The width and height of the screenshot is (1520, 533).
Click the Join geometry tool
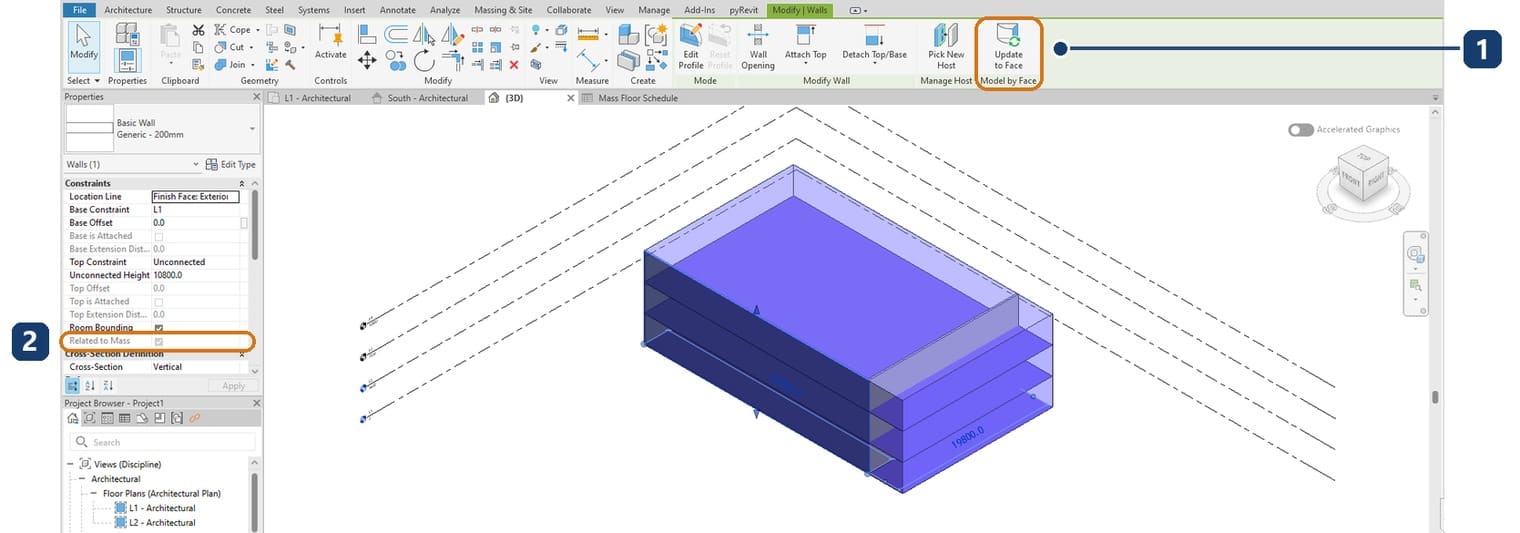pos(230,64)
